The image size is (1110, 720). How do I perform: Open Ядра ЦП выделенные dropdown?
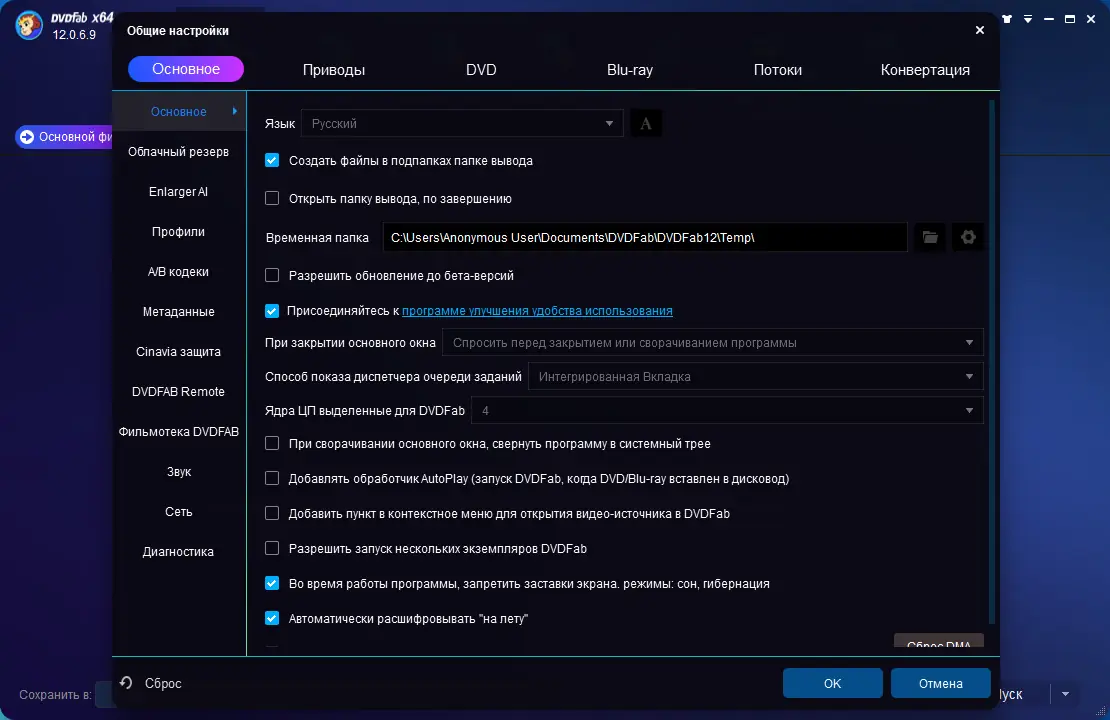pos(727,411)
